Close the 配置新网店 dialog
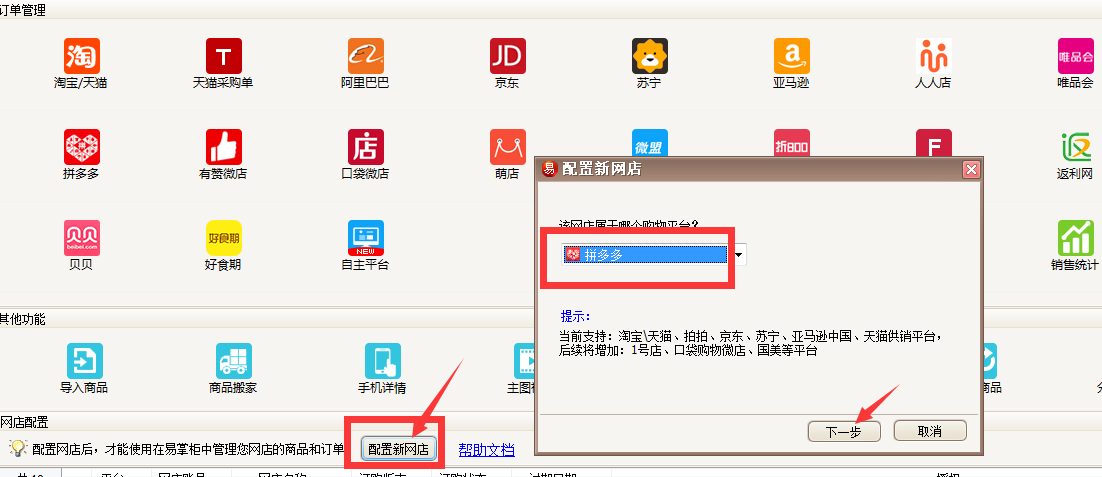1102x477 pixels. coord(971,169)
